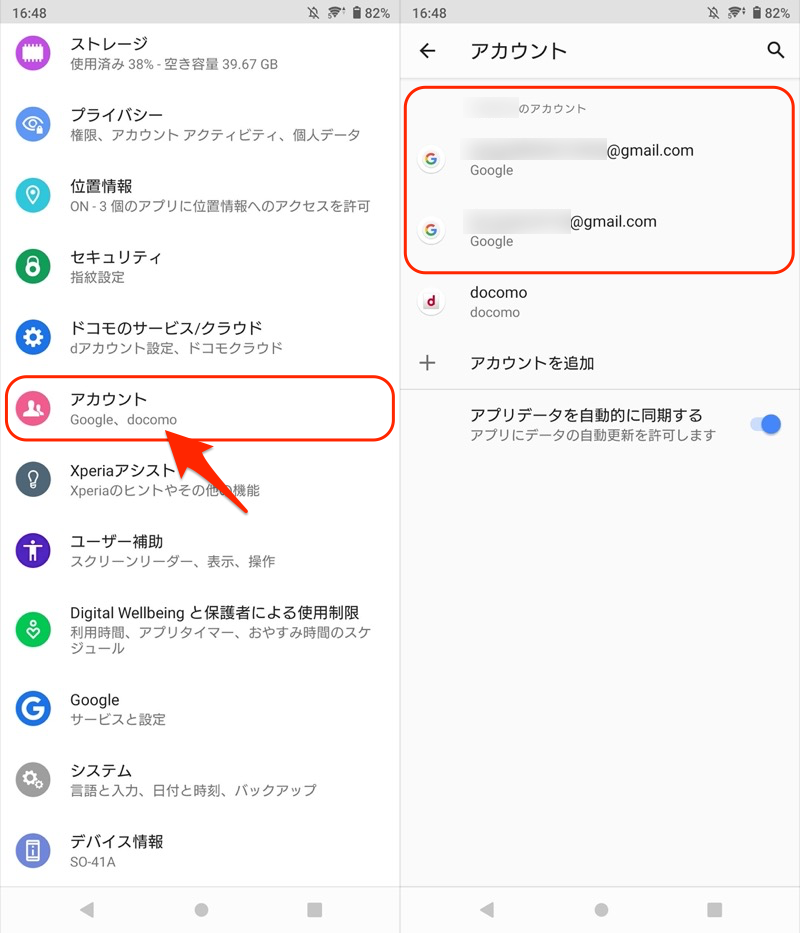Open System settings gear entry

(200, 779)
